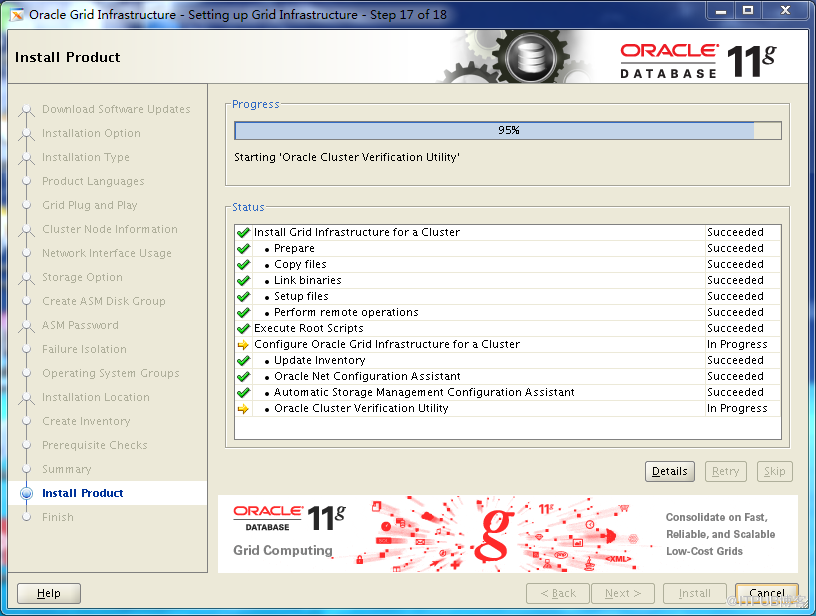Click the Link binaries status row

click(508, 281)
